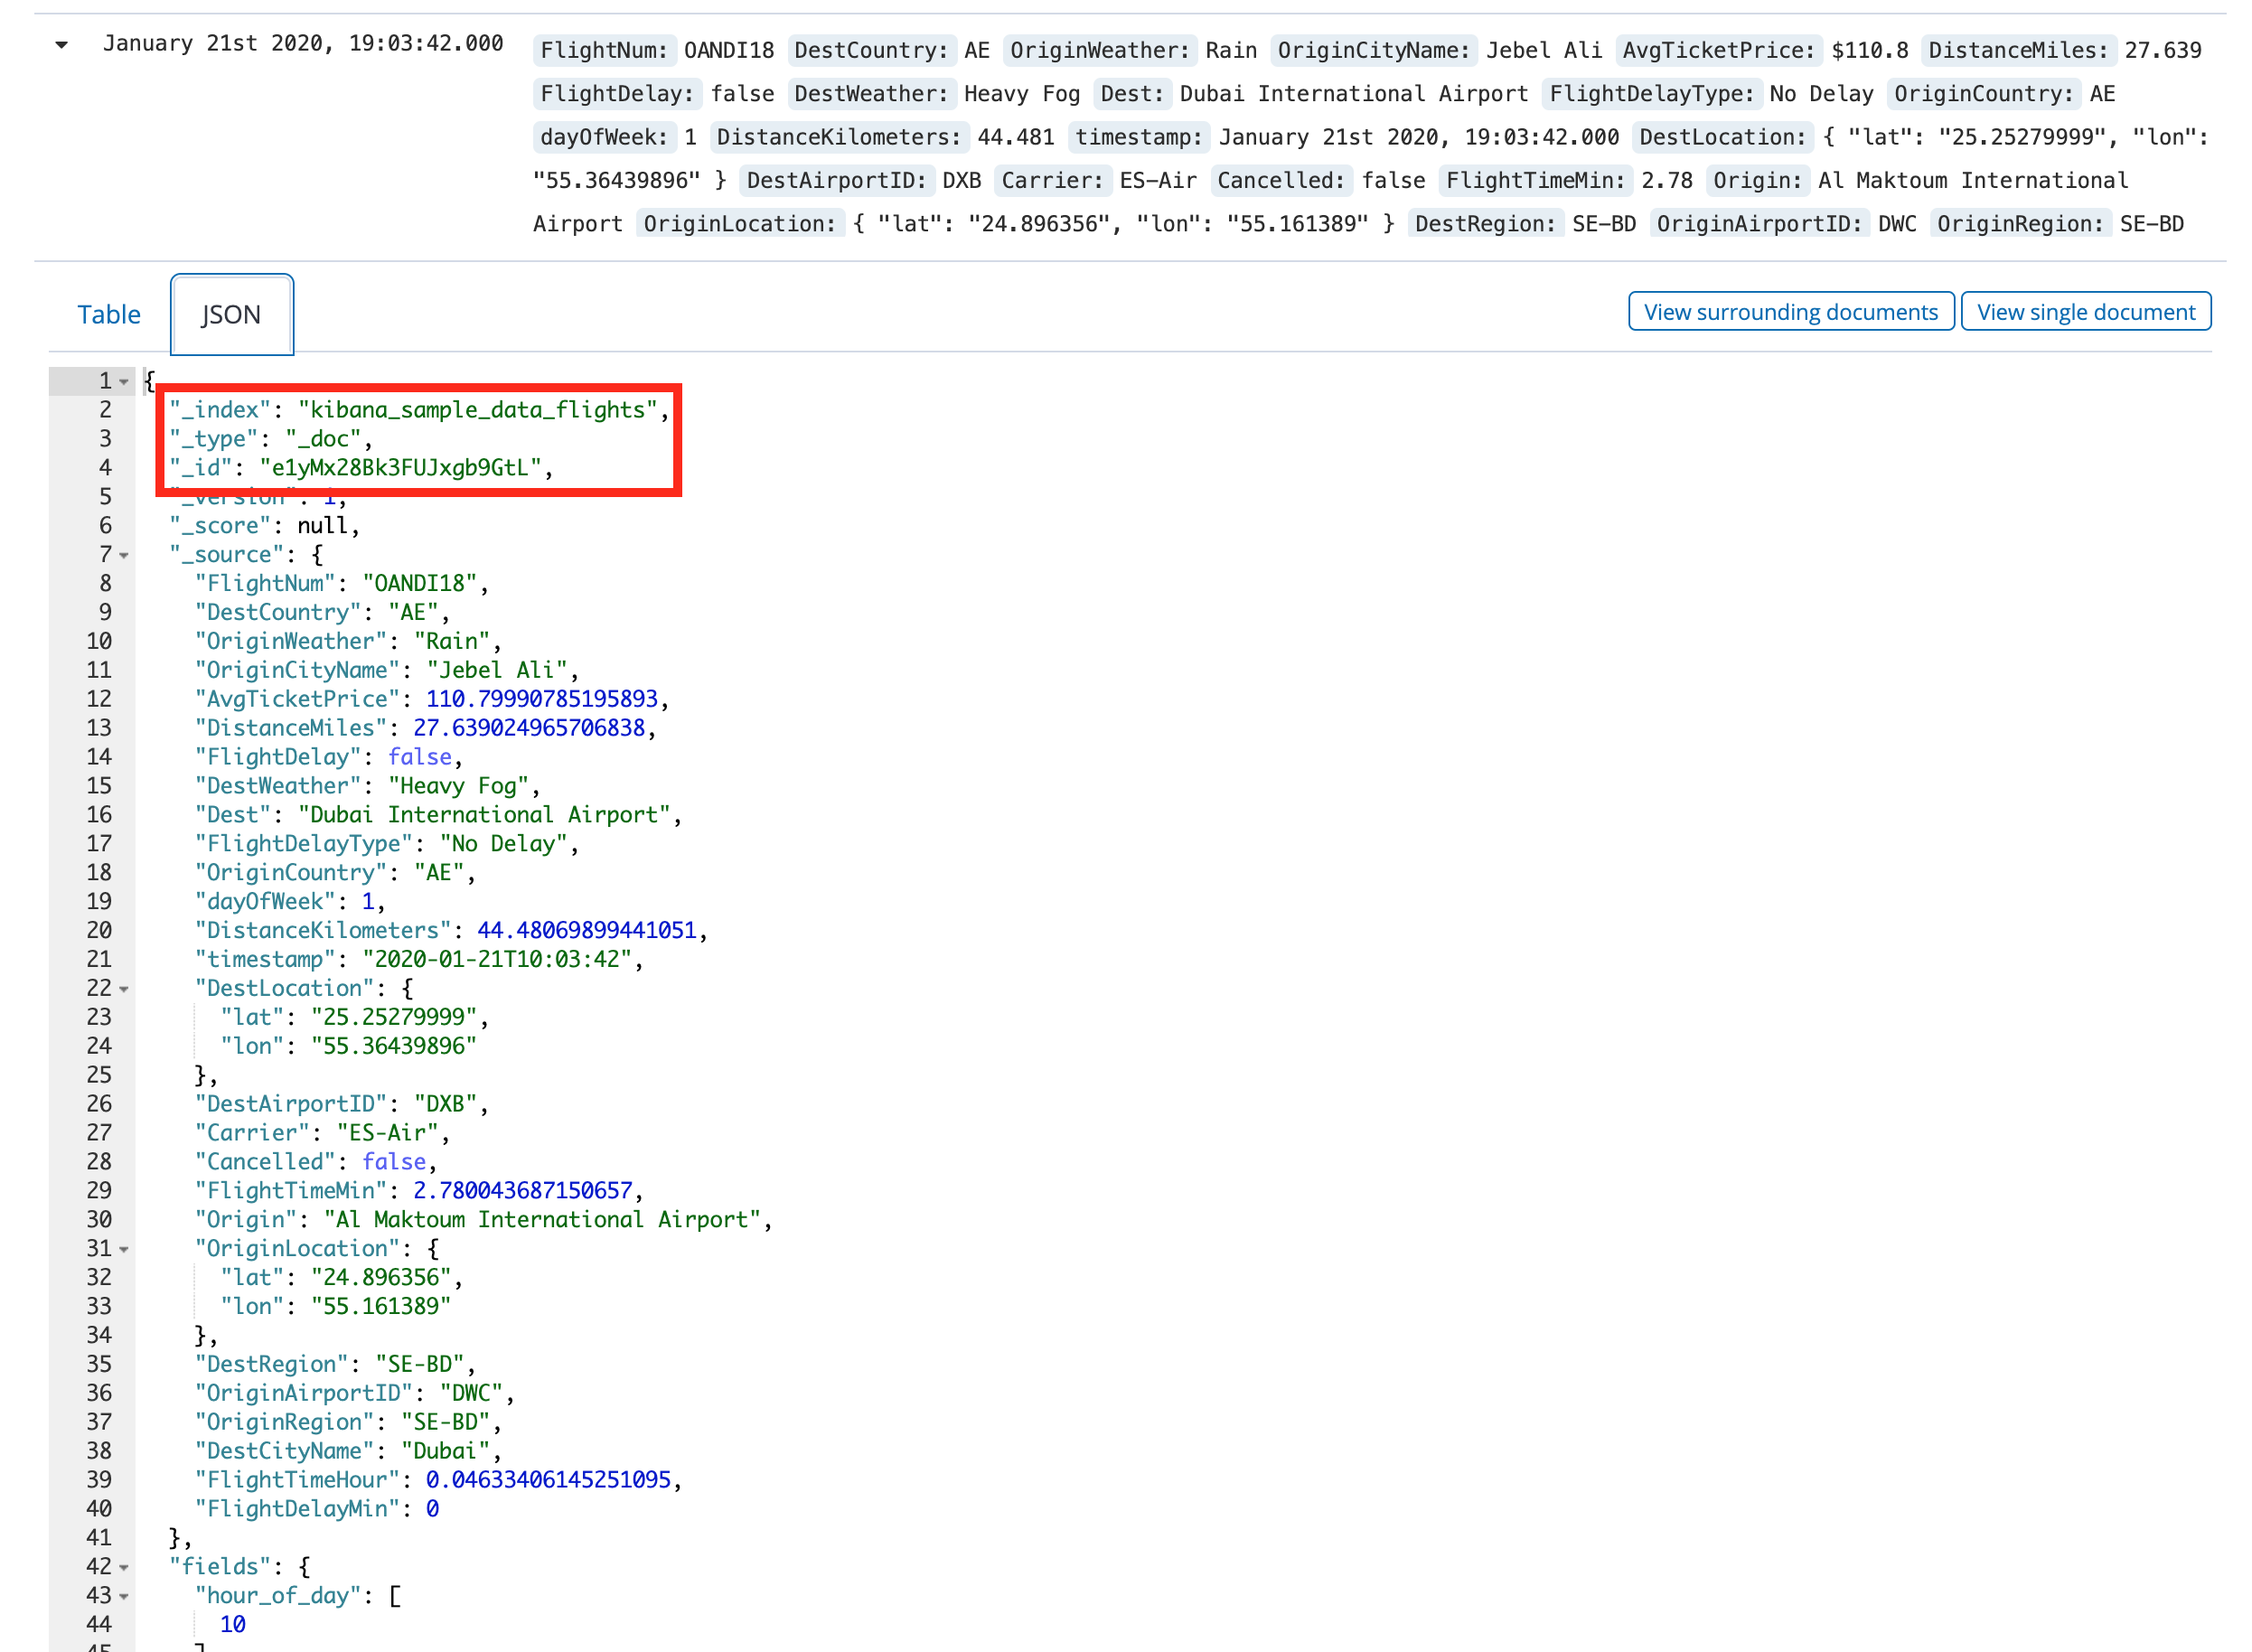Fold DestLocation object at line 22
Image resolution: width=2252 pixels, height=1652 pixels.
(124, 989)
